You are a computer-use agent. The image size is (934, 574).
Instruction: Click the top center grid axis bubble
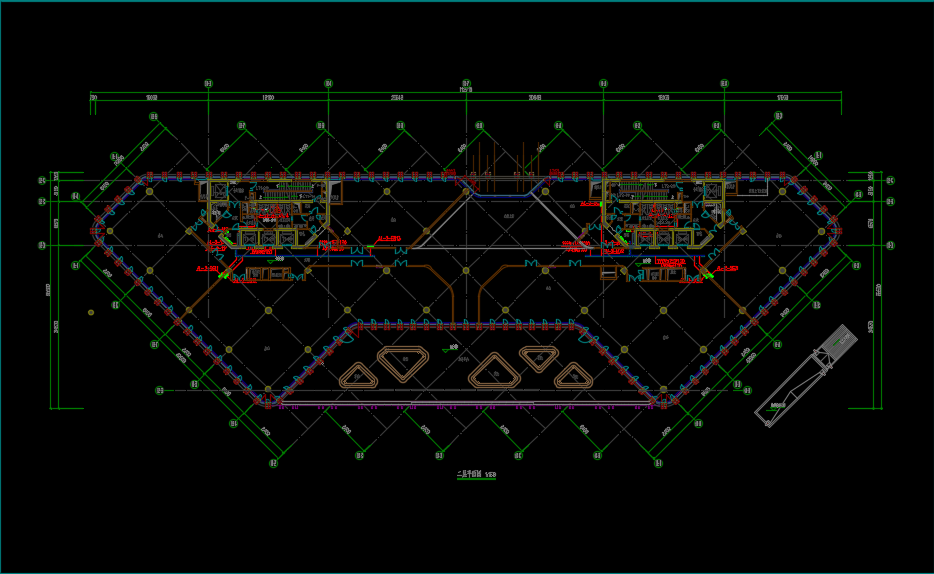coord(466,83)
